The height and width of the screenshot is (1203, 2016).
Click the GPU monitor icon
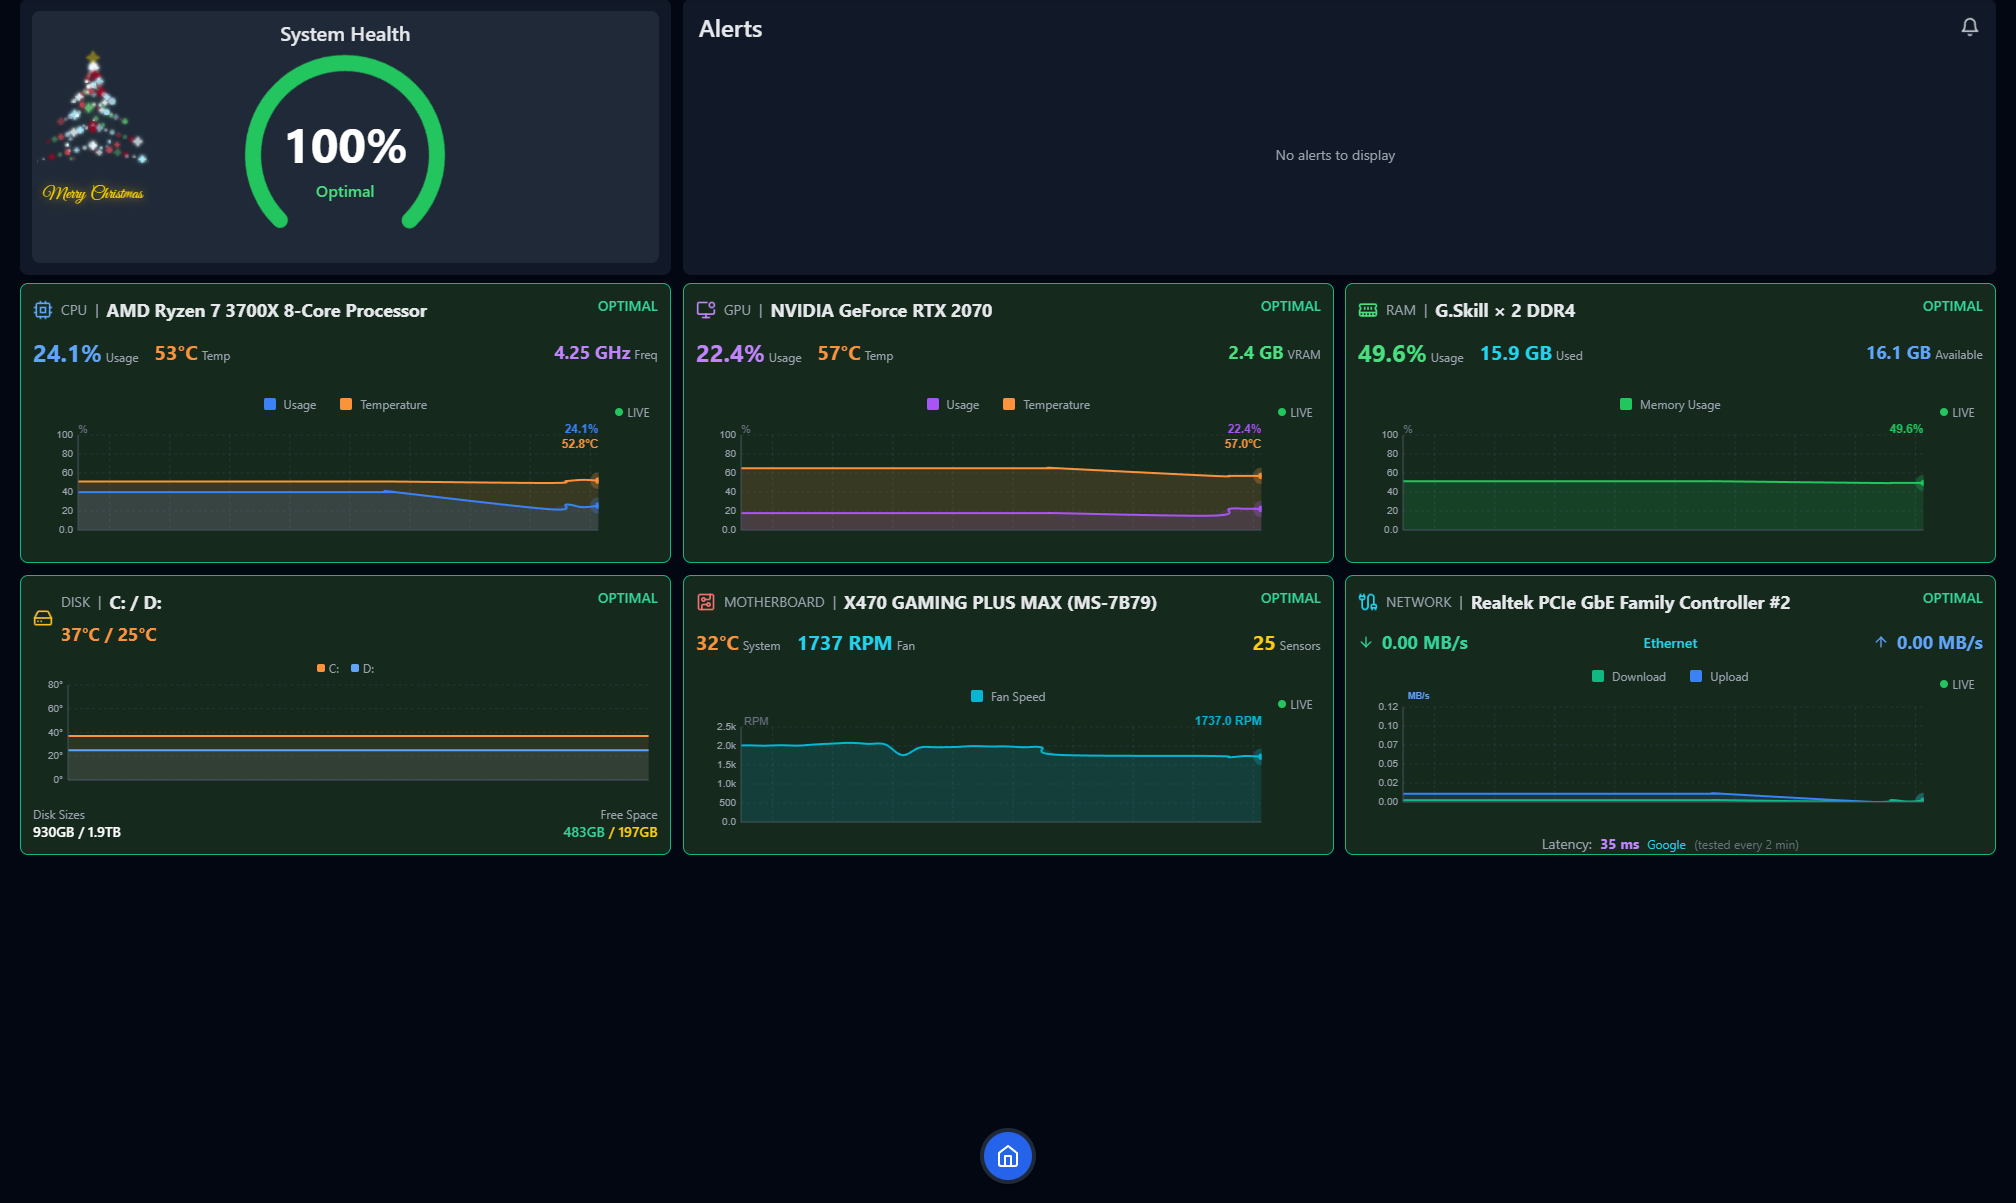pos(707,310)
